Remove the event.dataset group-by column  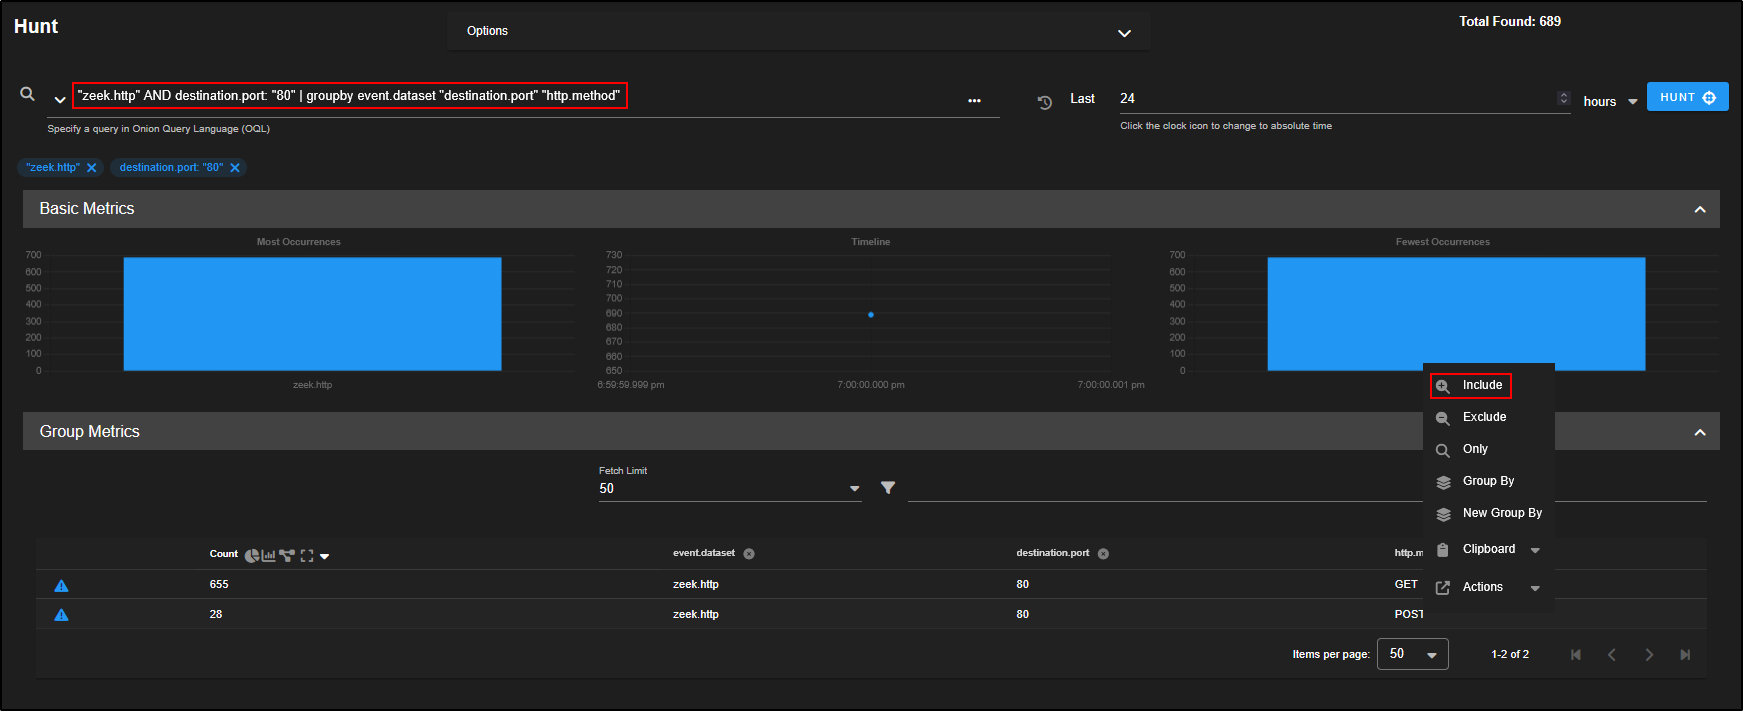pyautogui.click(x=749, y=554)
